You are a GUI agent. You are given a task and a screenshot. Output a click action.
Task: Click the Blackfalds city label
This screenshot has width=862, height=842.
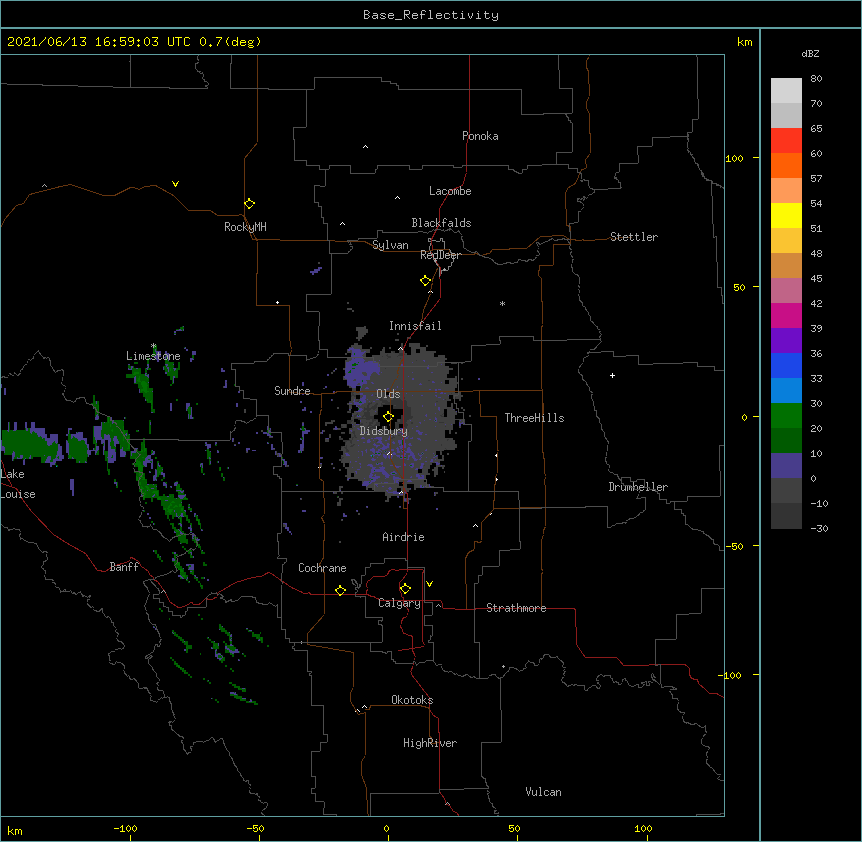click(441, 223)
